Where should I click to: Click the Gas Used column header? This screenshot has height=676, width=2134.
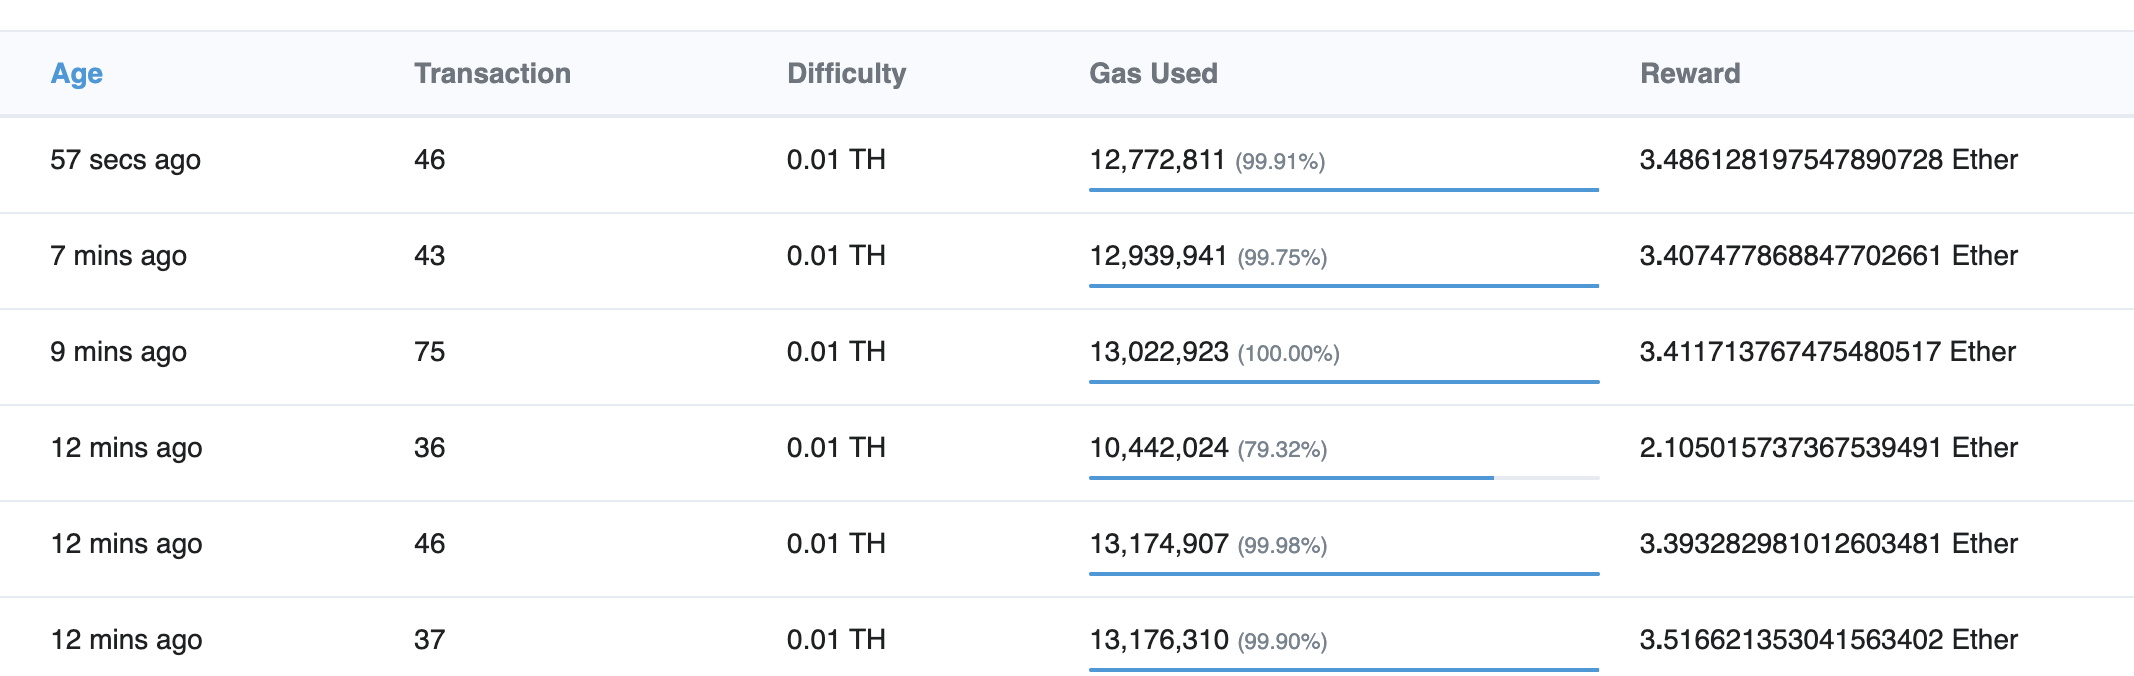pyautogui.click(x=1153, y=74)
